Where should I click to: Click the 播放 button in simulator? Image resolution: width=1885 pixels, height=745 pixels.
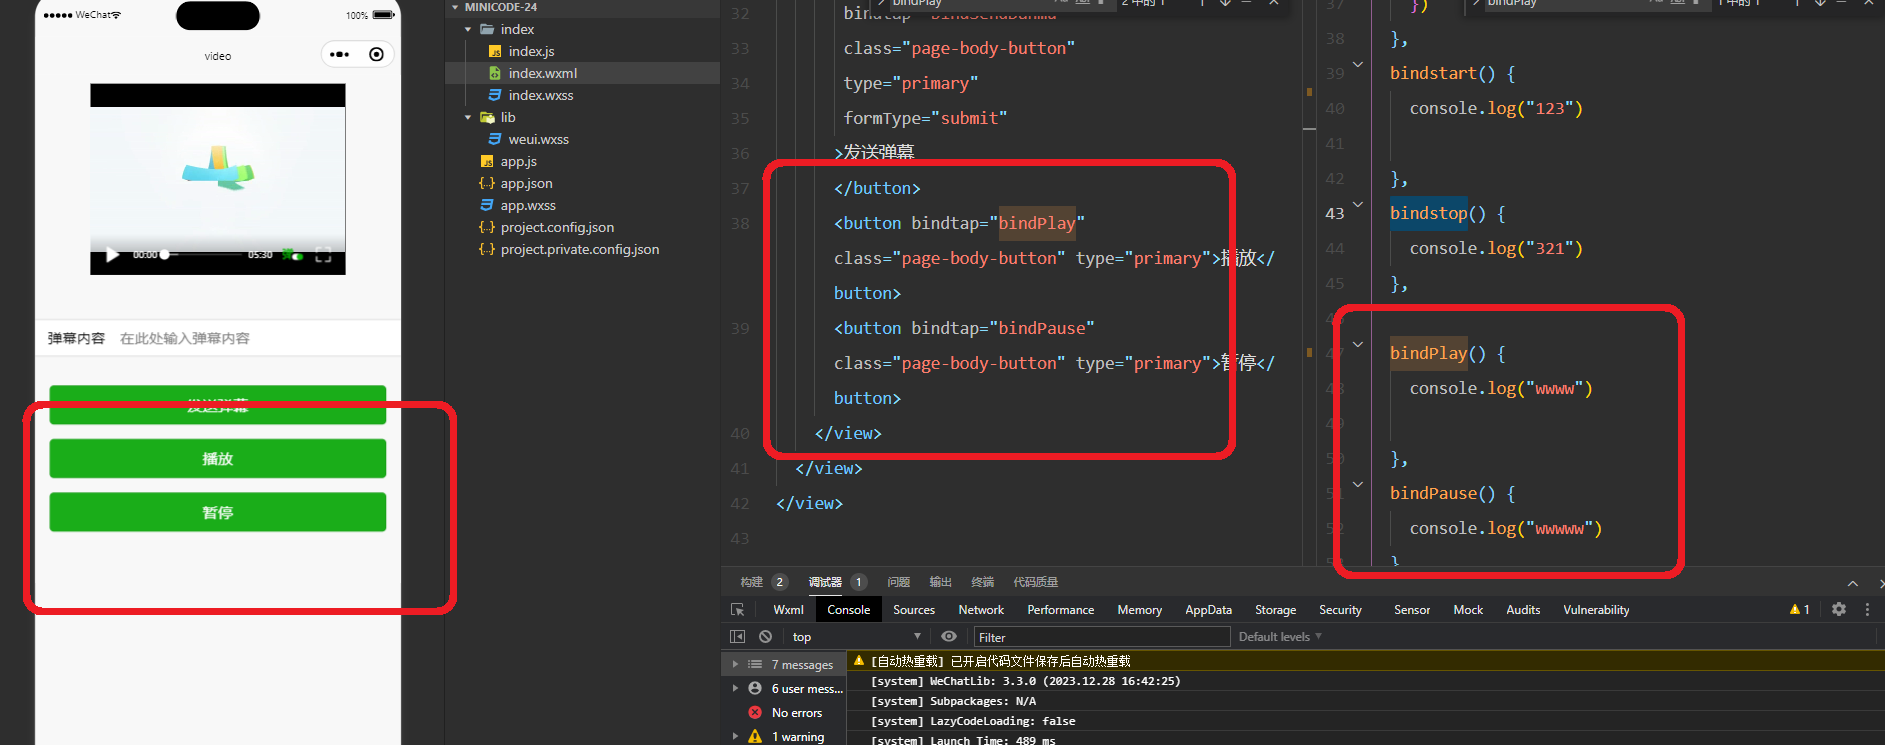pyautogui.click(x=218, y=459)
